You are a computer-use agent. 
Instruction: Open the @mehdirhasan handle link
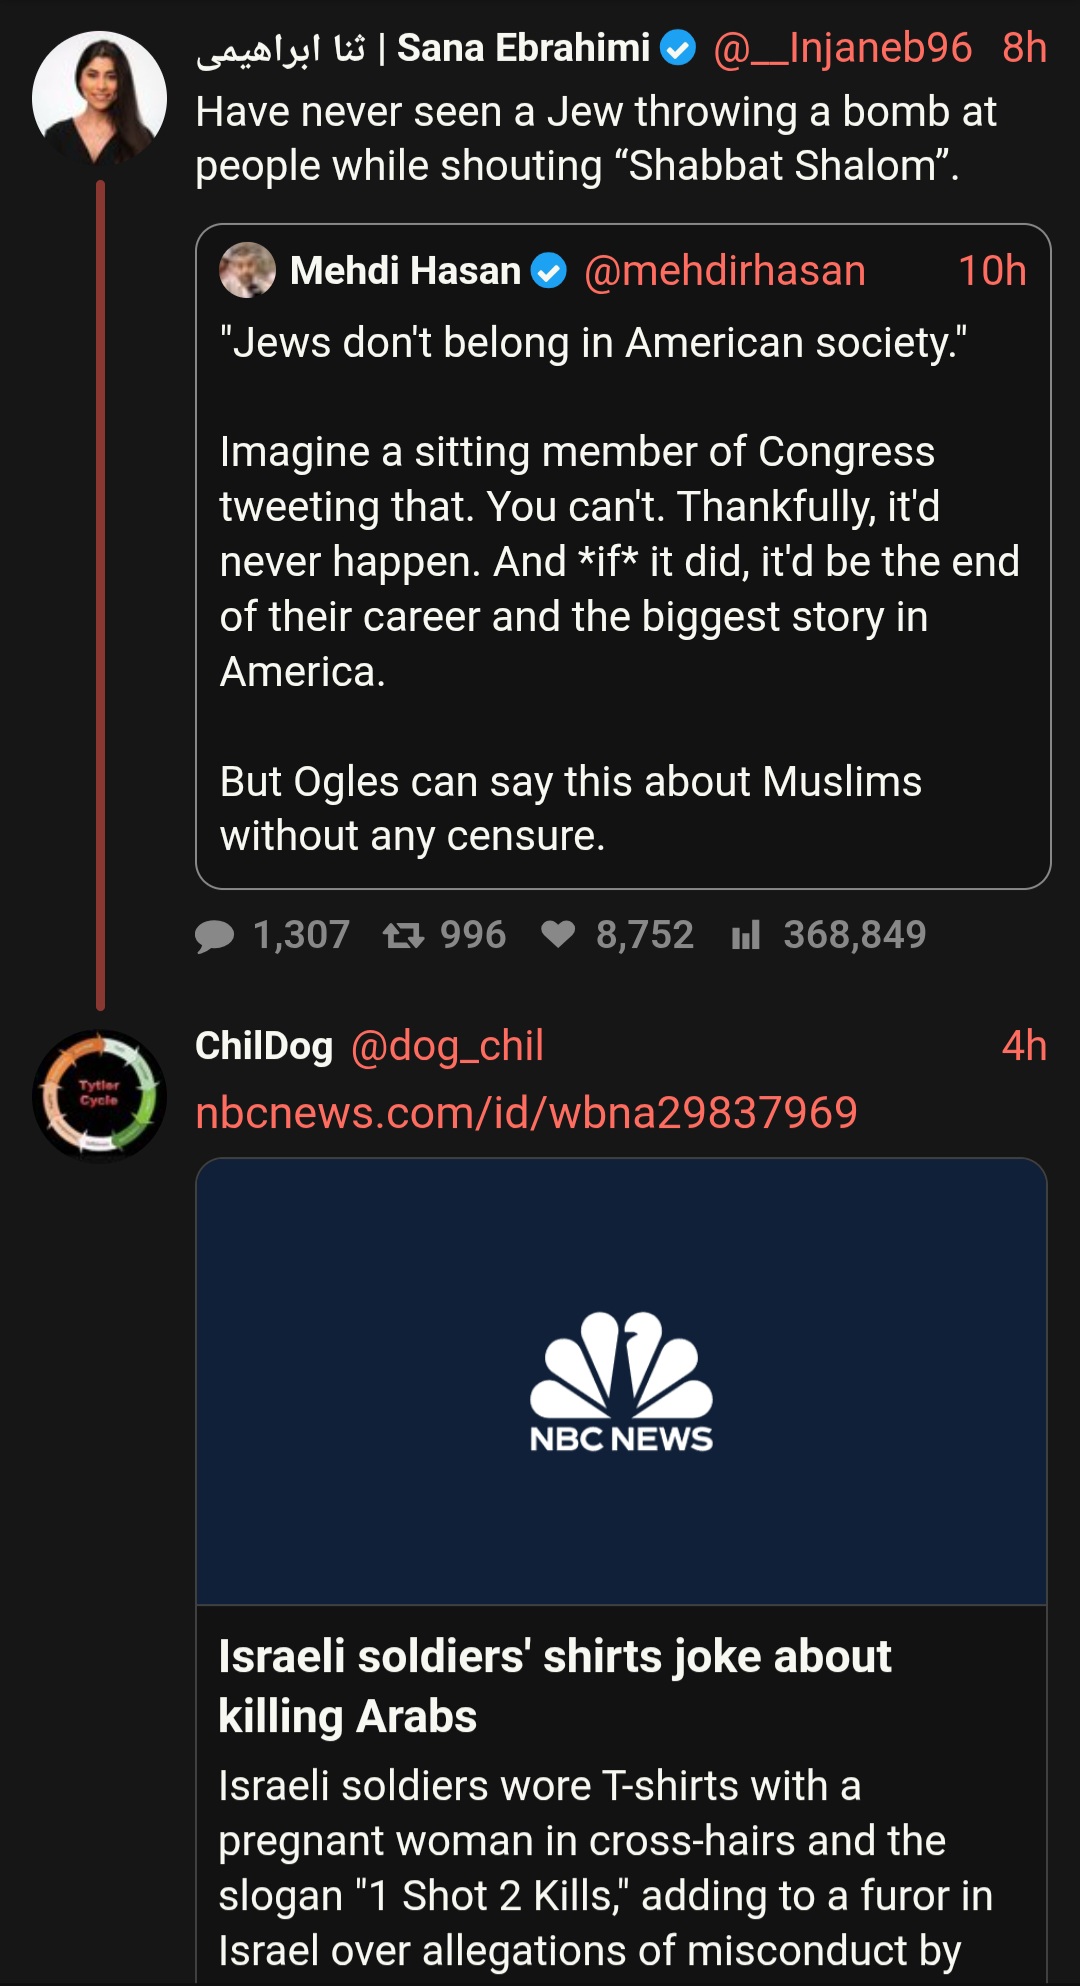click(724, 271)
